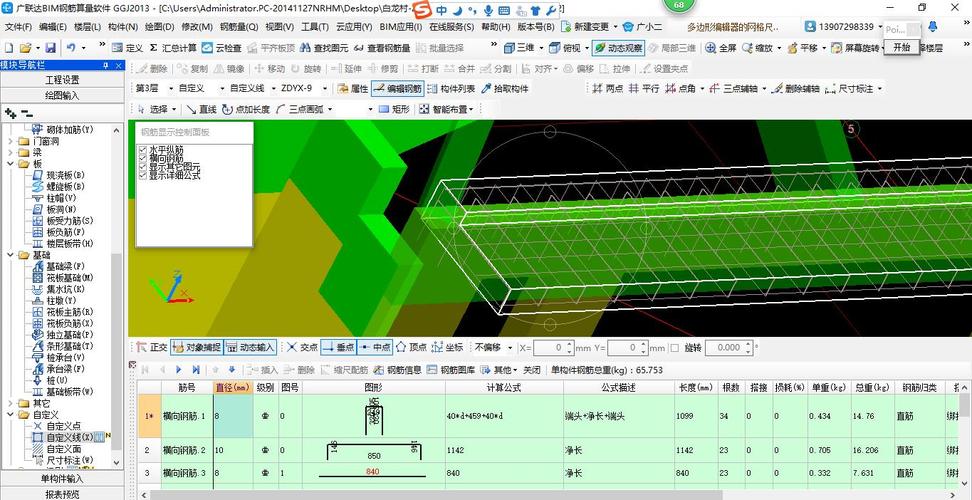972x500 pixels.
Task: Open the BIM应用(I) menu
Action: tap(400, 27)
